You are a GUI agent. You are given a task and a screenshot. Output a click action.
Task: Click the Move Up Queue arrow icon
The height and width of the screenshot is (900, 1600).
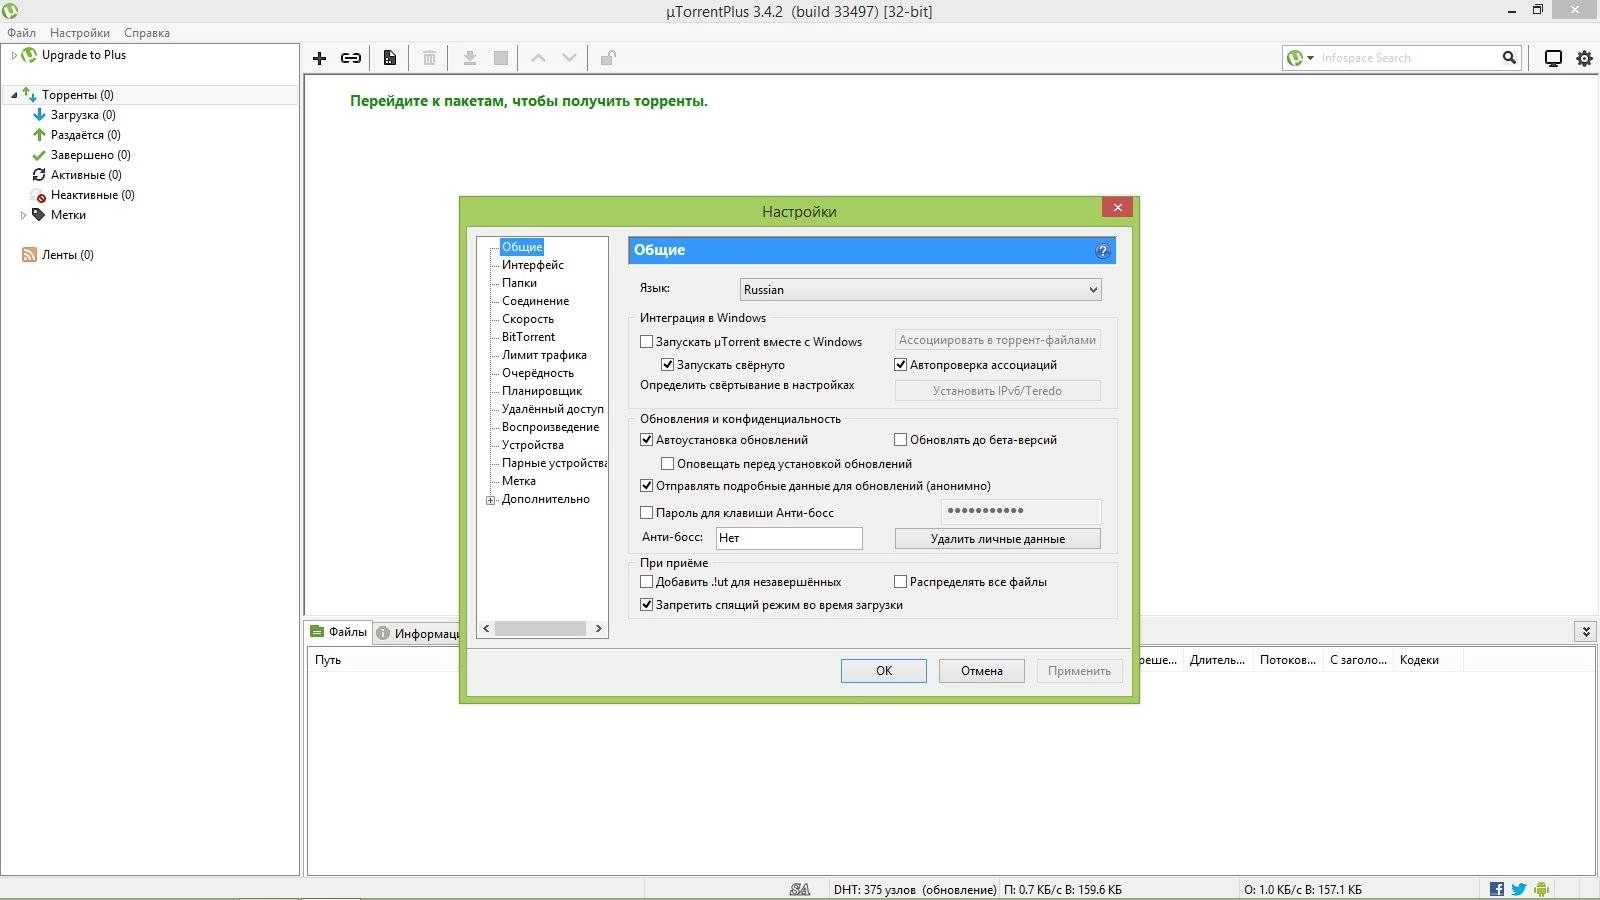538,58
